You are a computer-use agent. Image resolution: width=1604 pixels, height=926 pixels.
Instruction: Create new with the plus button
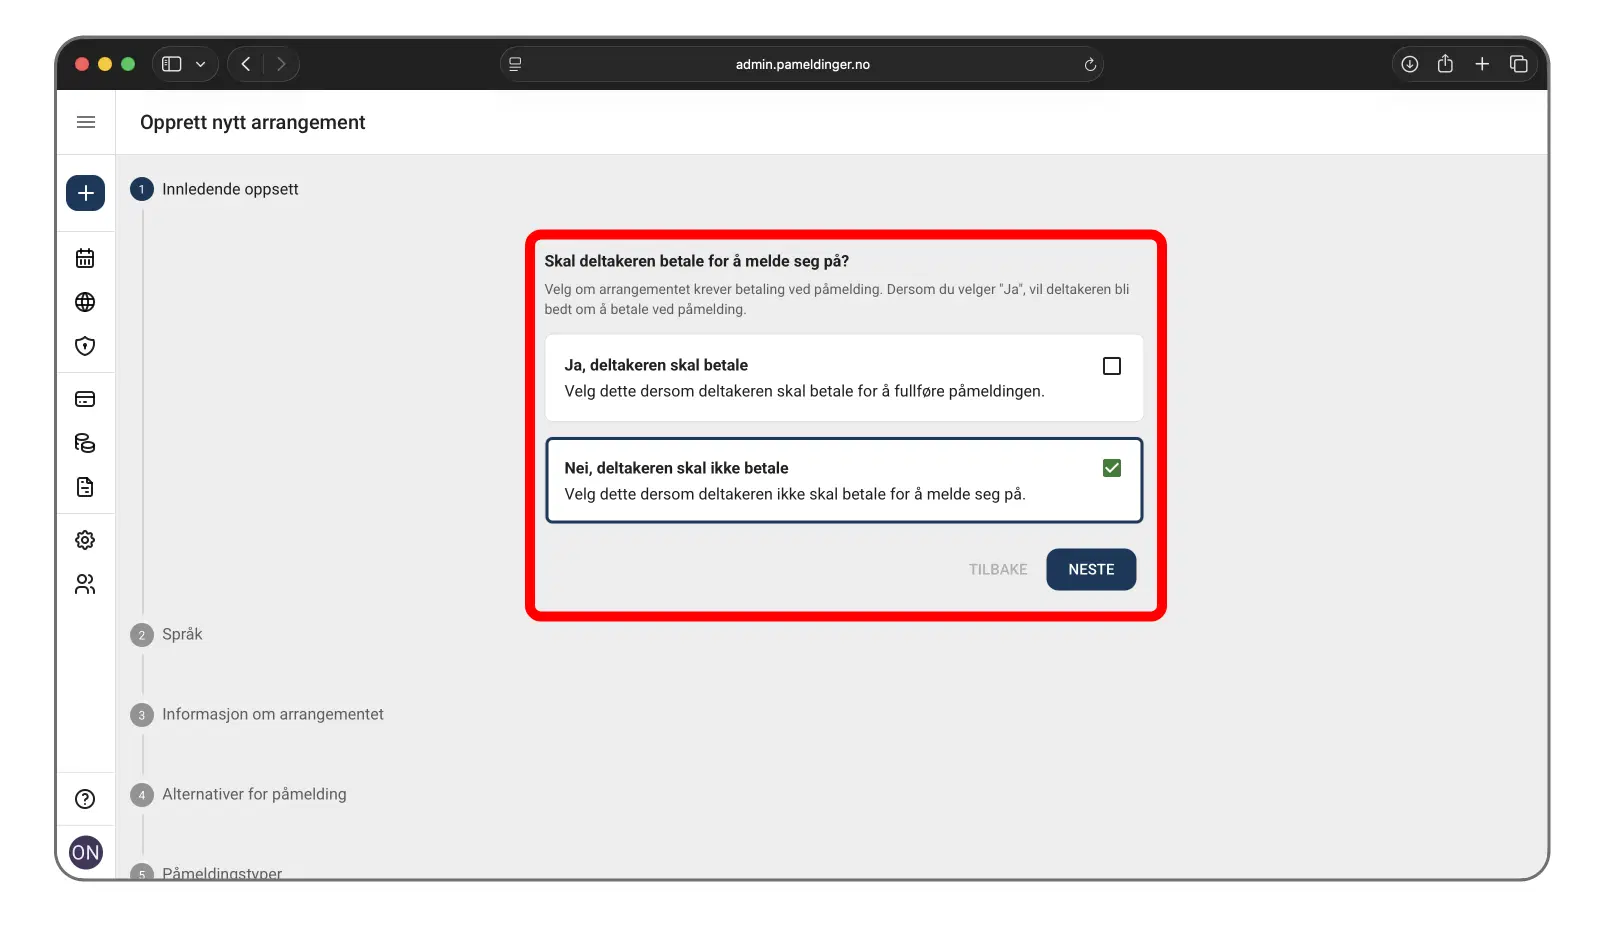pyautogui.click(x=85, y=192)
